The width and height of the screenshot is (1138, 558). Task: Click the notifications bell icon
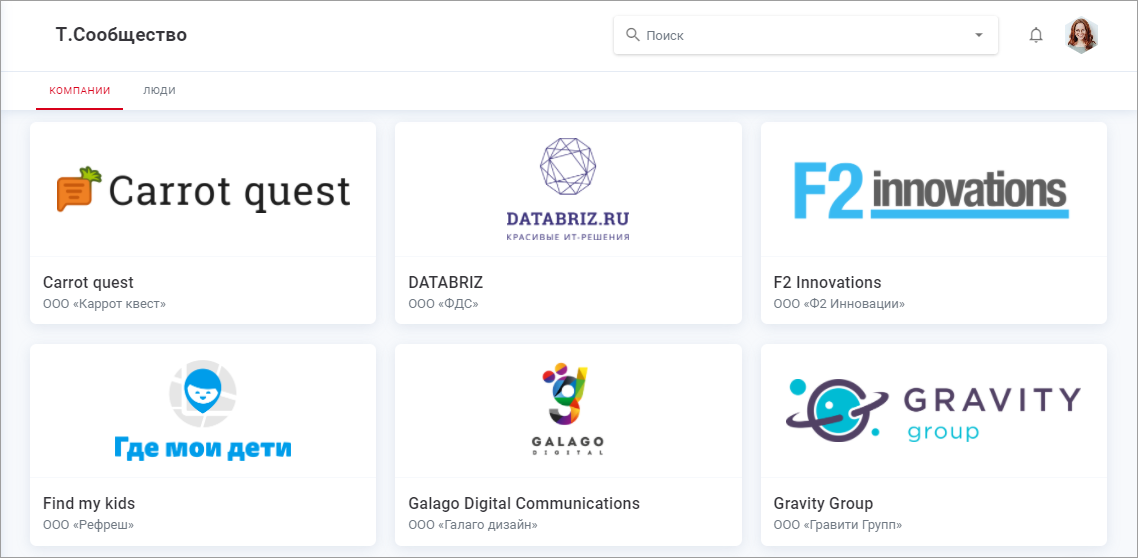tap(1036, 35)
